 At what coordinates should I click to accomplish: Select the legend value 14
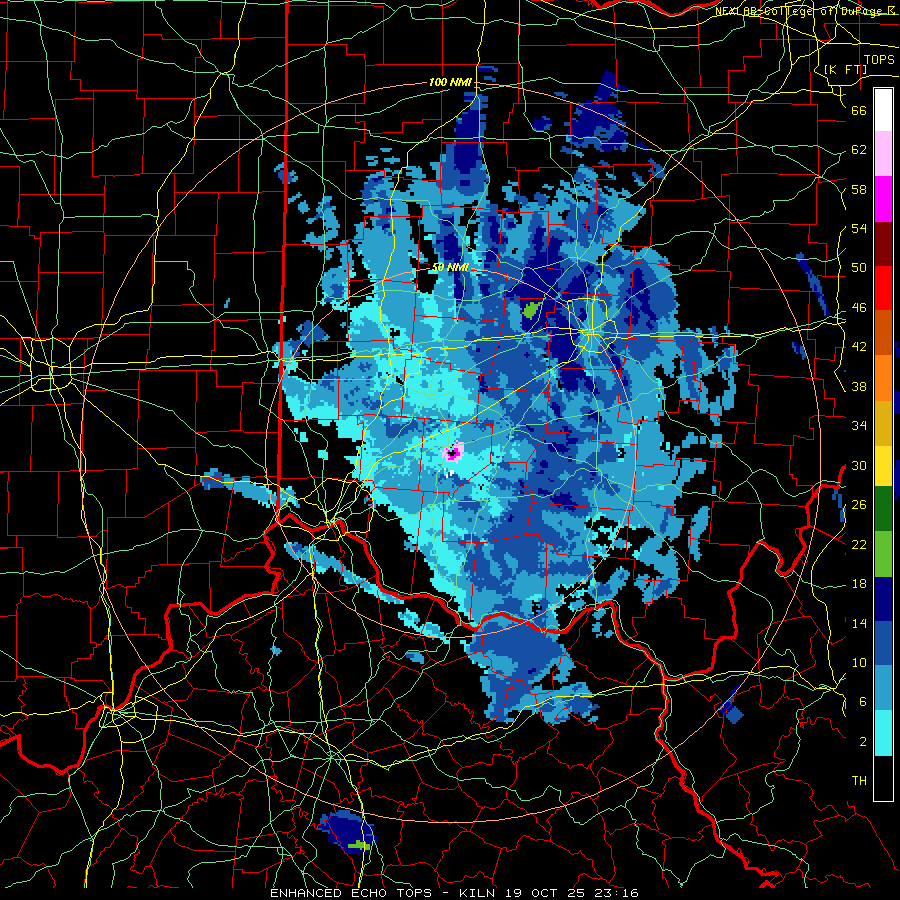tap(859, 623)
